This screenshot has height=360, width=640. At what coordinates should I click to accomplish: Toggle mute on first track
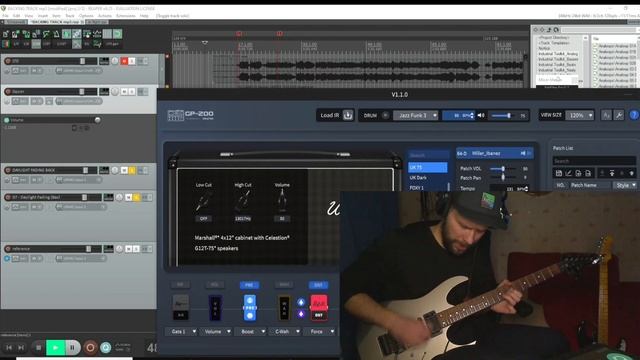tap(124, 61)
